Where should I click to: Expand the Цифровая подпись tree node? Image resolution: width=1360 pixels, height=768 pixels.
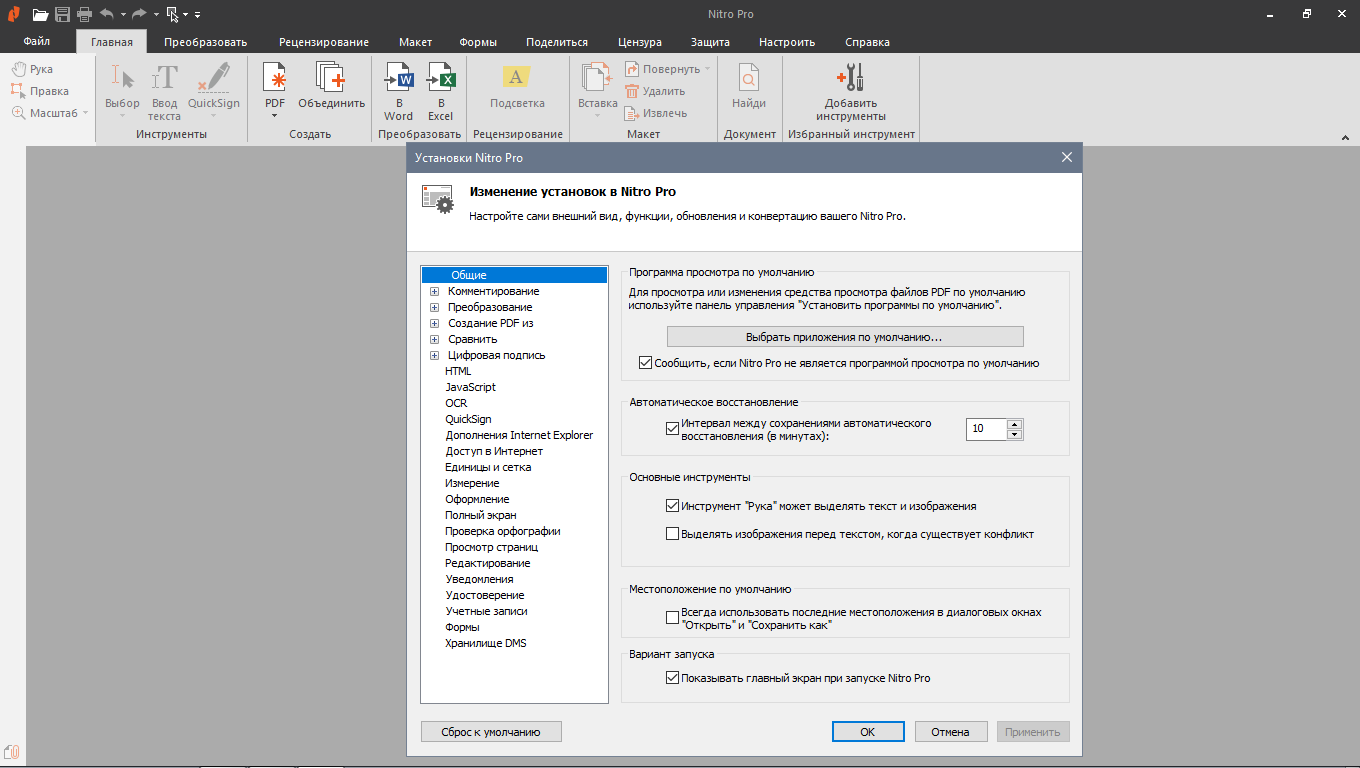pos(434,355)
